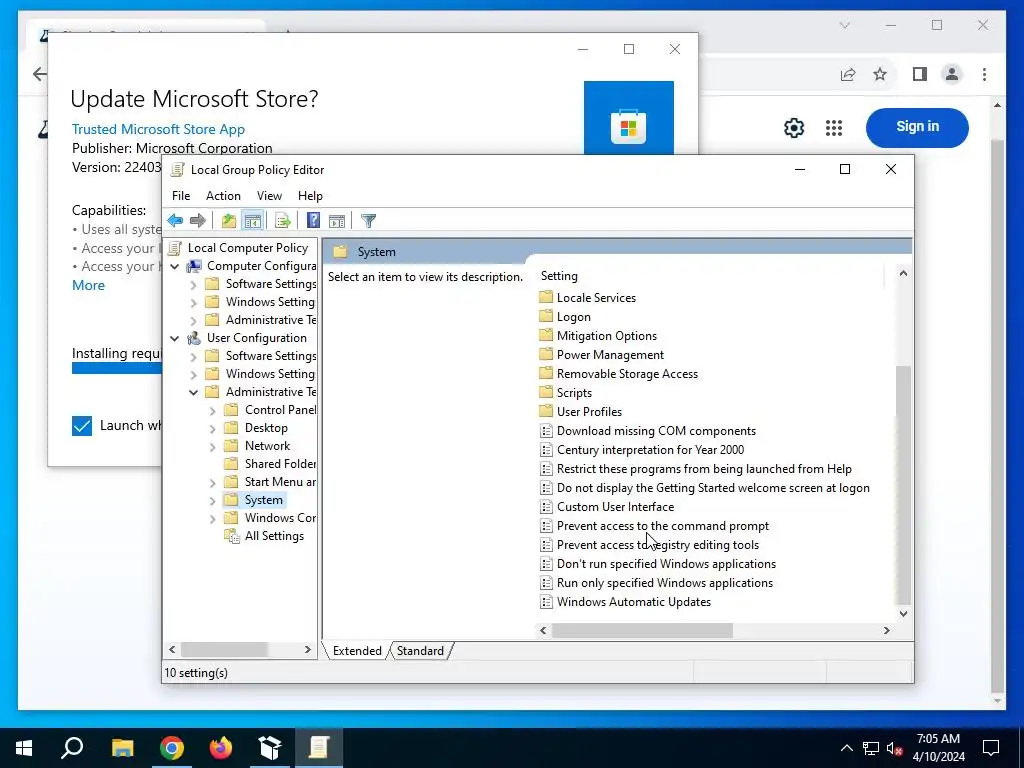Click network icon in system tray
The width and height of the screenshot is (1024, 768).
(871, 748)
